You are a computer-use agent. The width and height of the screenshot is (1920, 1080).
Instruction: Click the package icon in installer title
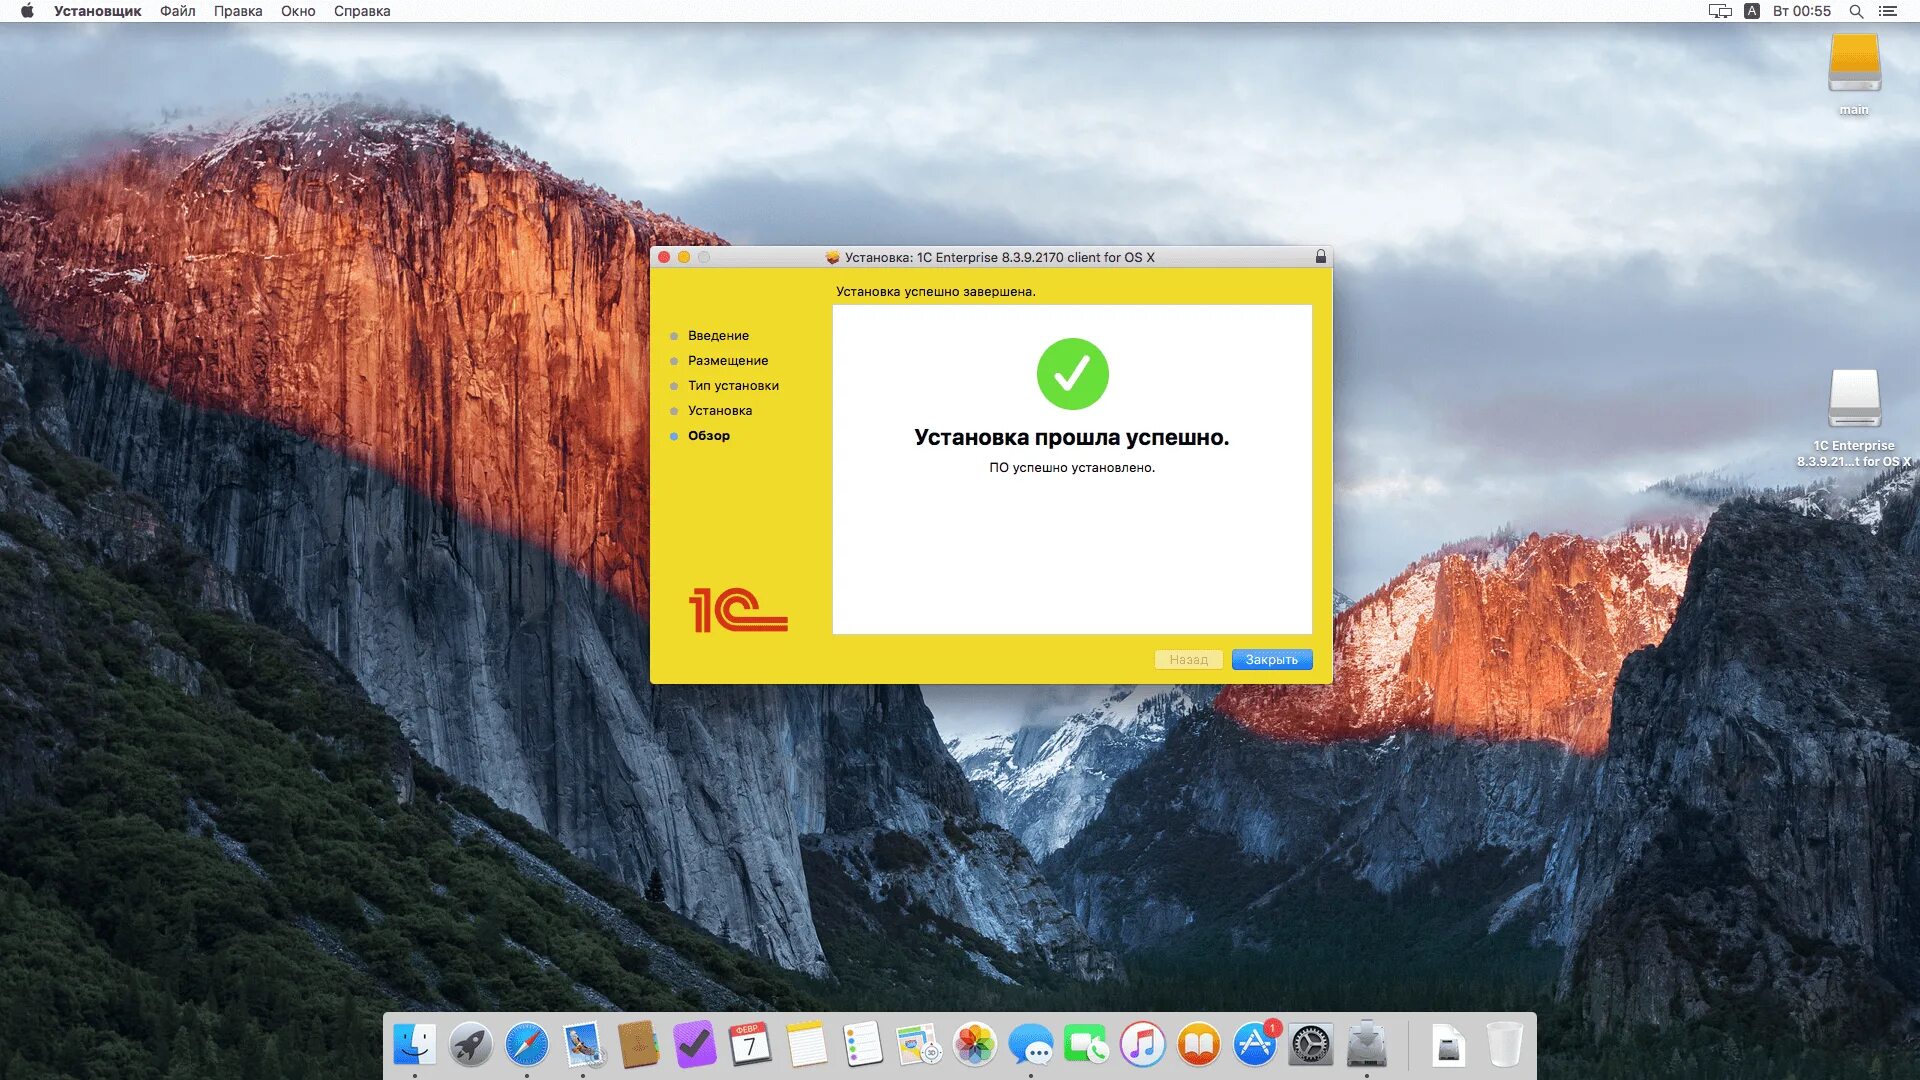pos(832,257)
